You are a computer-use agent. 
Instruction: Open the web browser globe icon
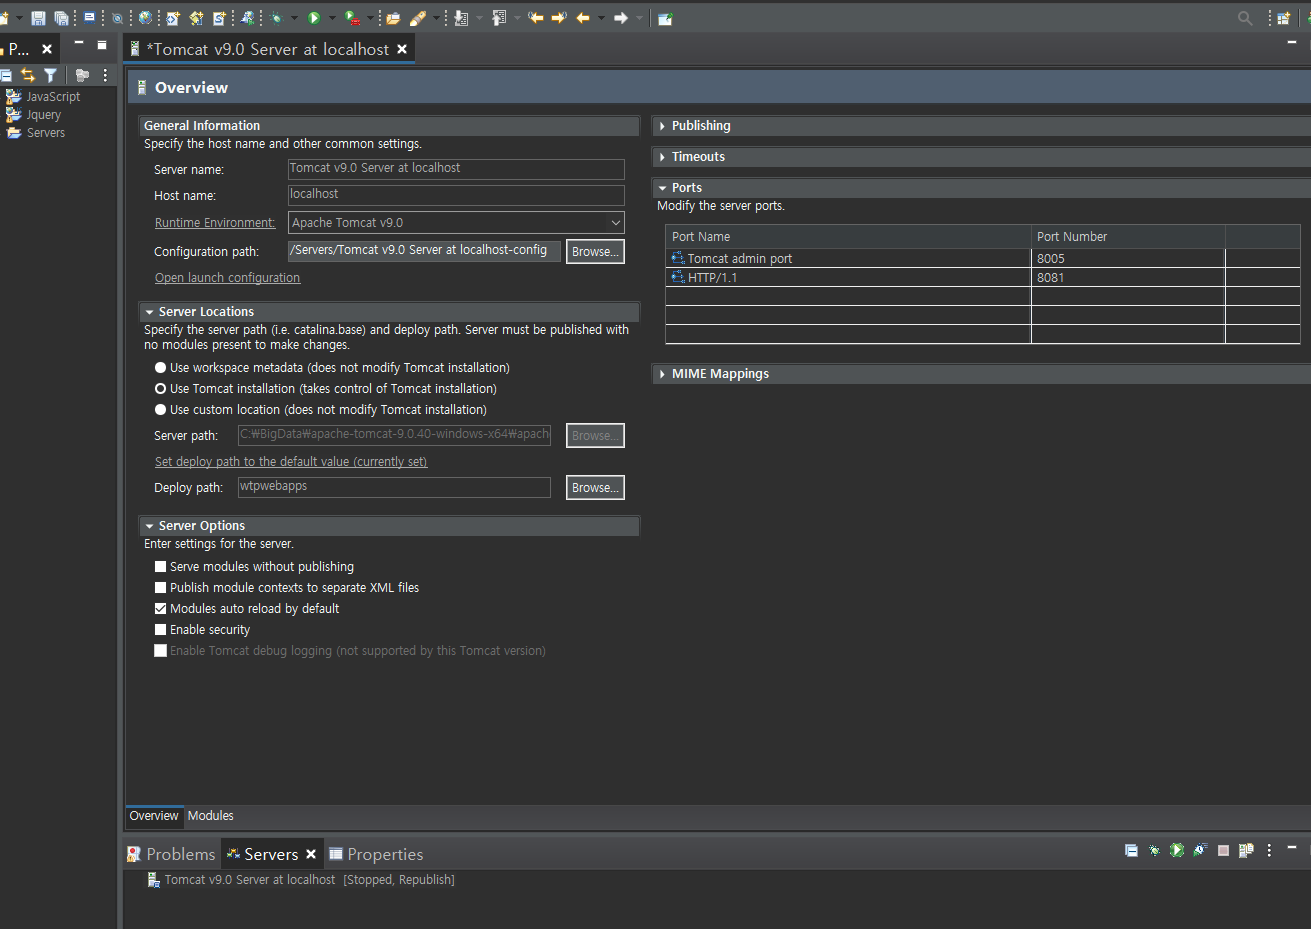pyautogui.click(x=146, y=18)
